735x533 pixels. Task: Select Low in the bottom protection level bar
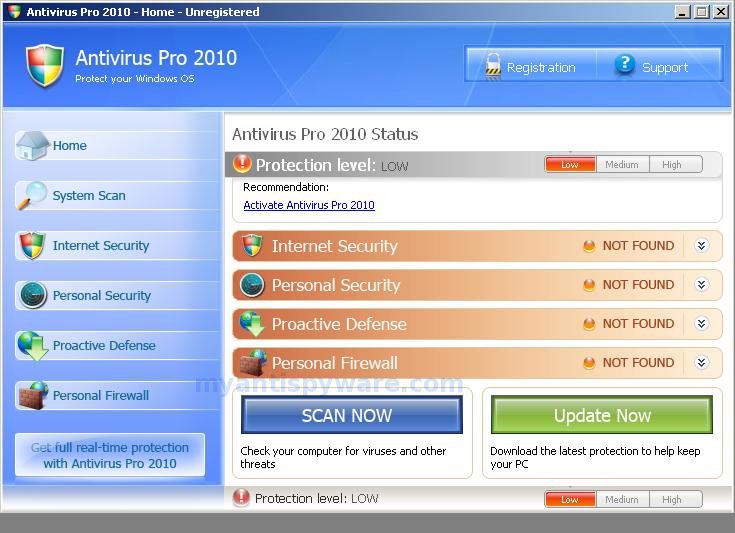coord(570,499)
